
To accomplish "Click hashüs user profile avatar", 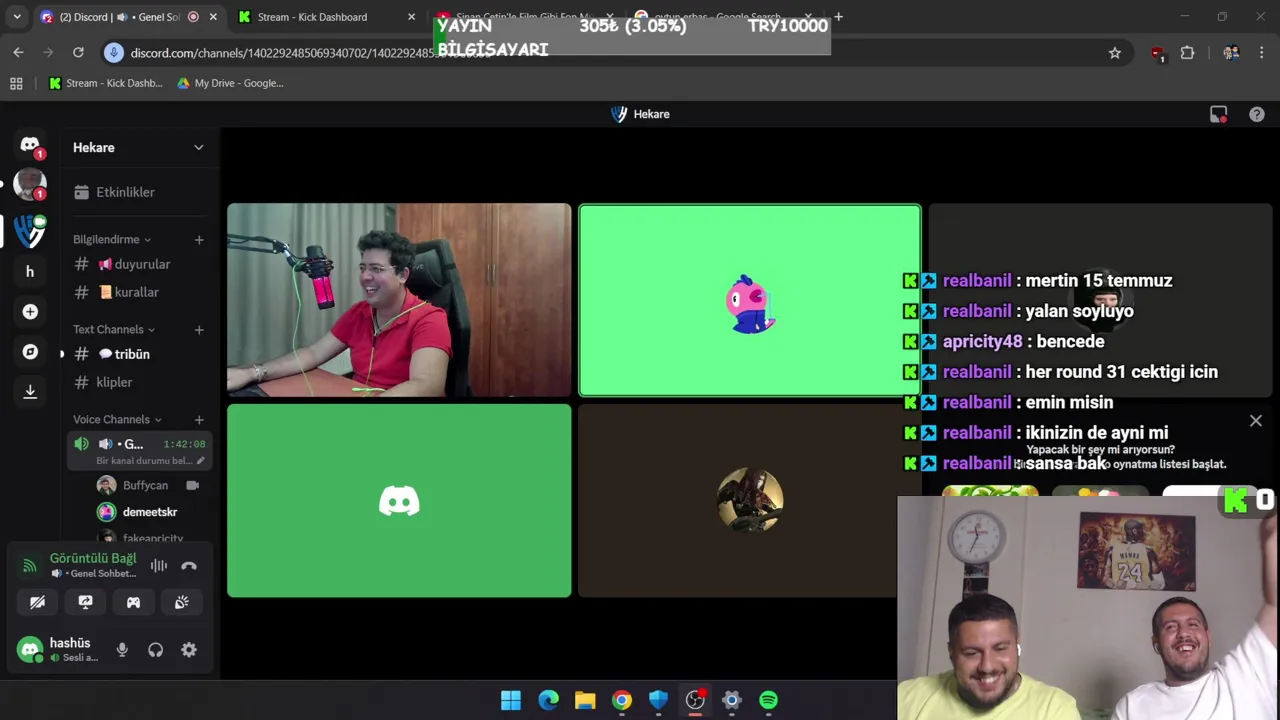I will [30, 650].
